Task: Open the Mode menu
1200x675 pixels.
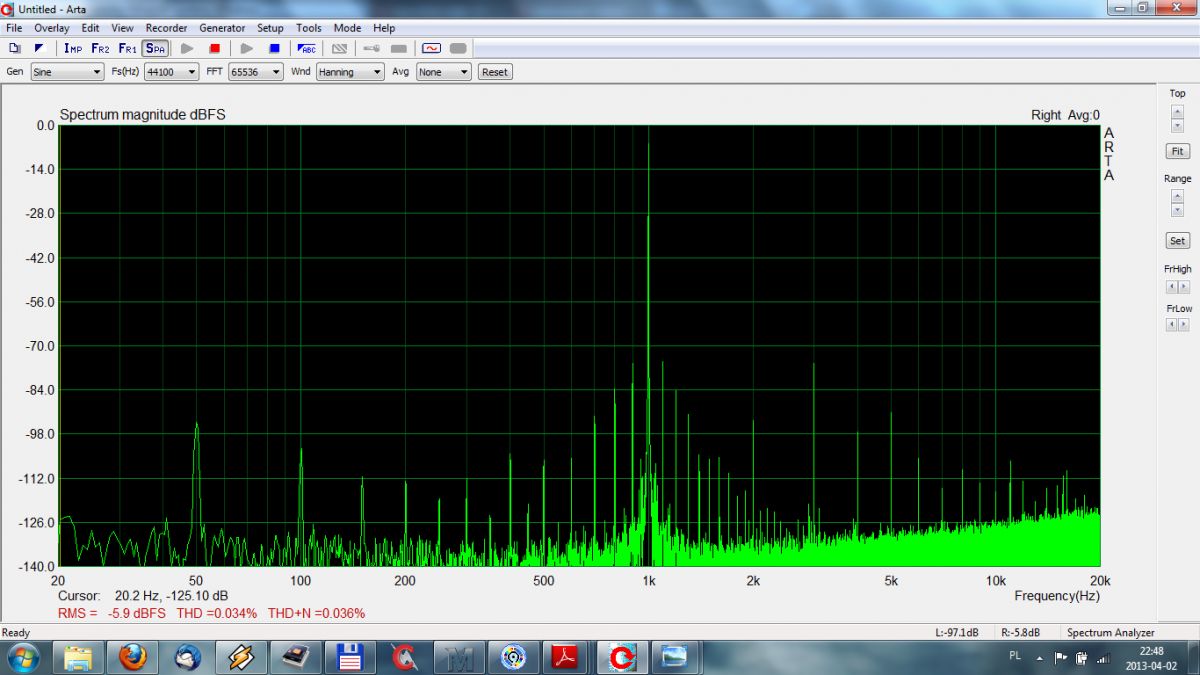Action: pyautogui.click(x=348, y=28)
